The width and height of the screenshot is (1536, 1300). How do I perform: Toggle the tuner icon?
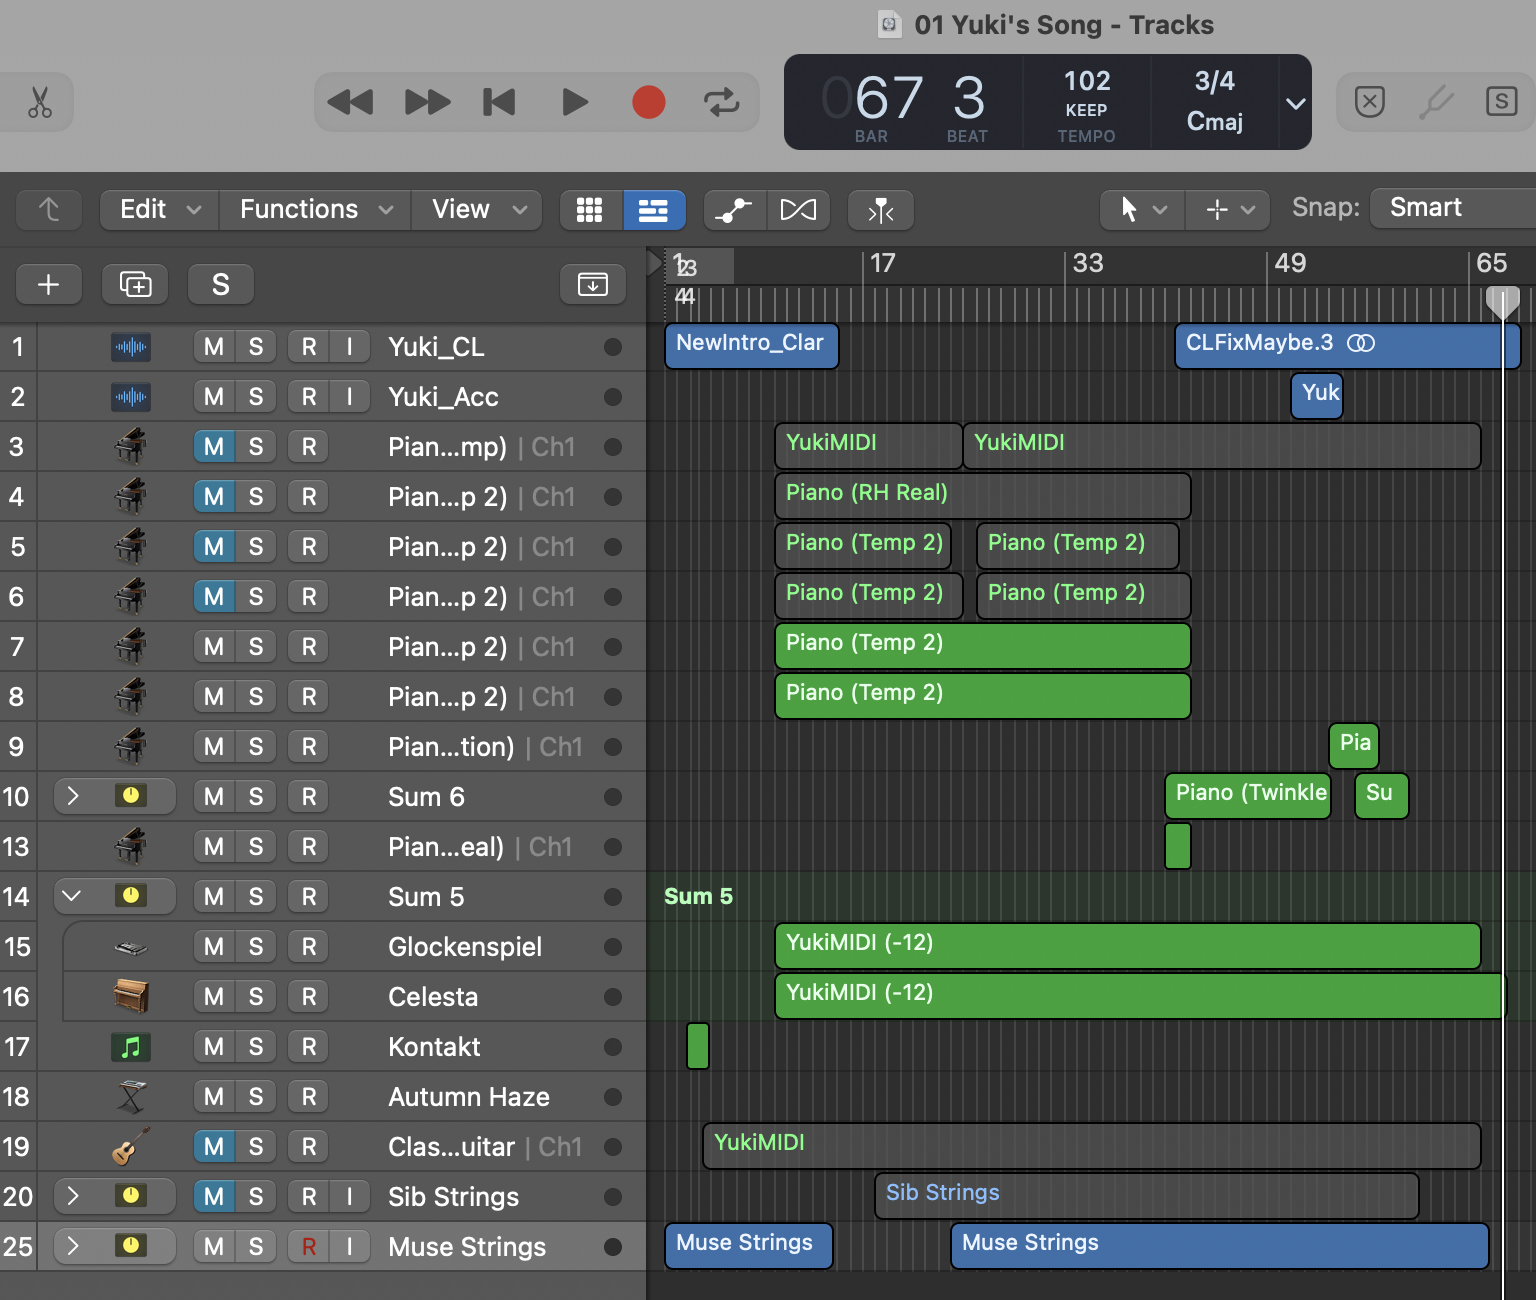(1436, 102)
